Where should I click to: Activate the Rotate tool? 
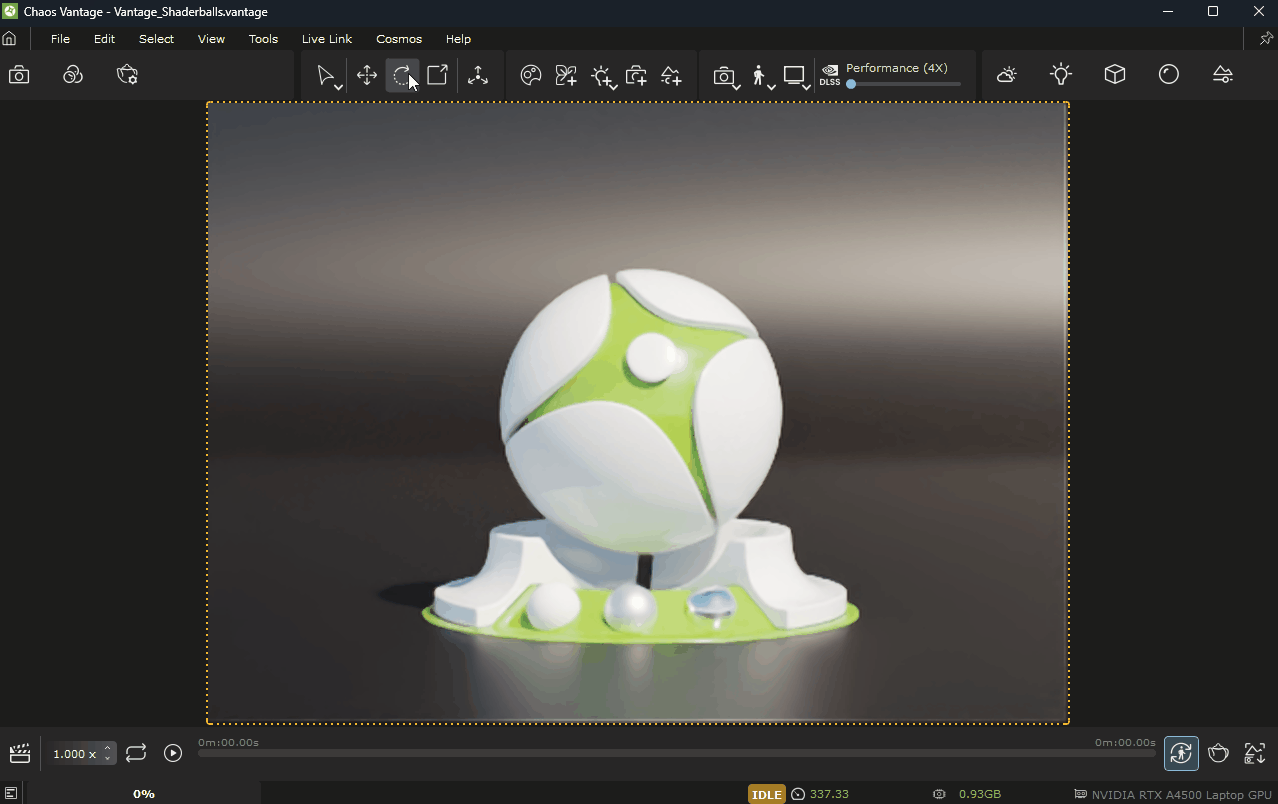coord(402,75)
